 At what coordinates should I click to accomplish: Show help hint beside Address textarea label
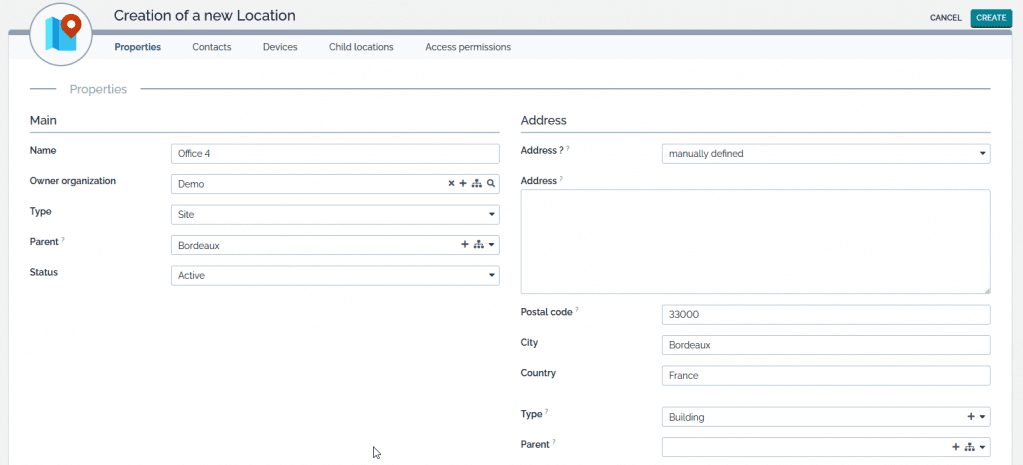[562, 179]
